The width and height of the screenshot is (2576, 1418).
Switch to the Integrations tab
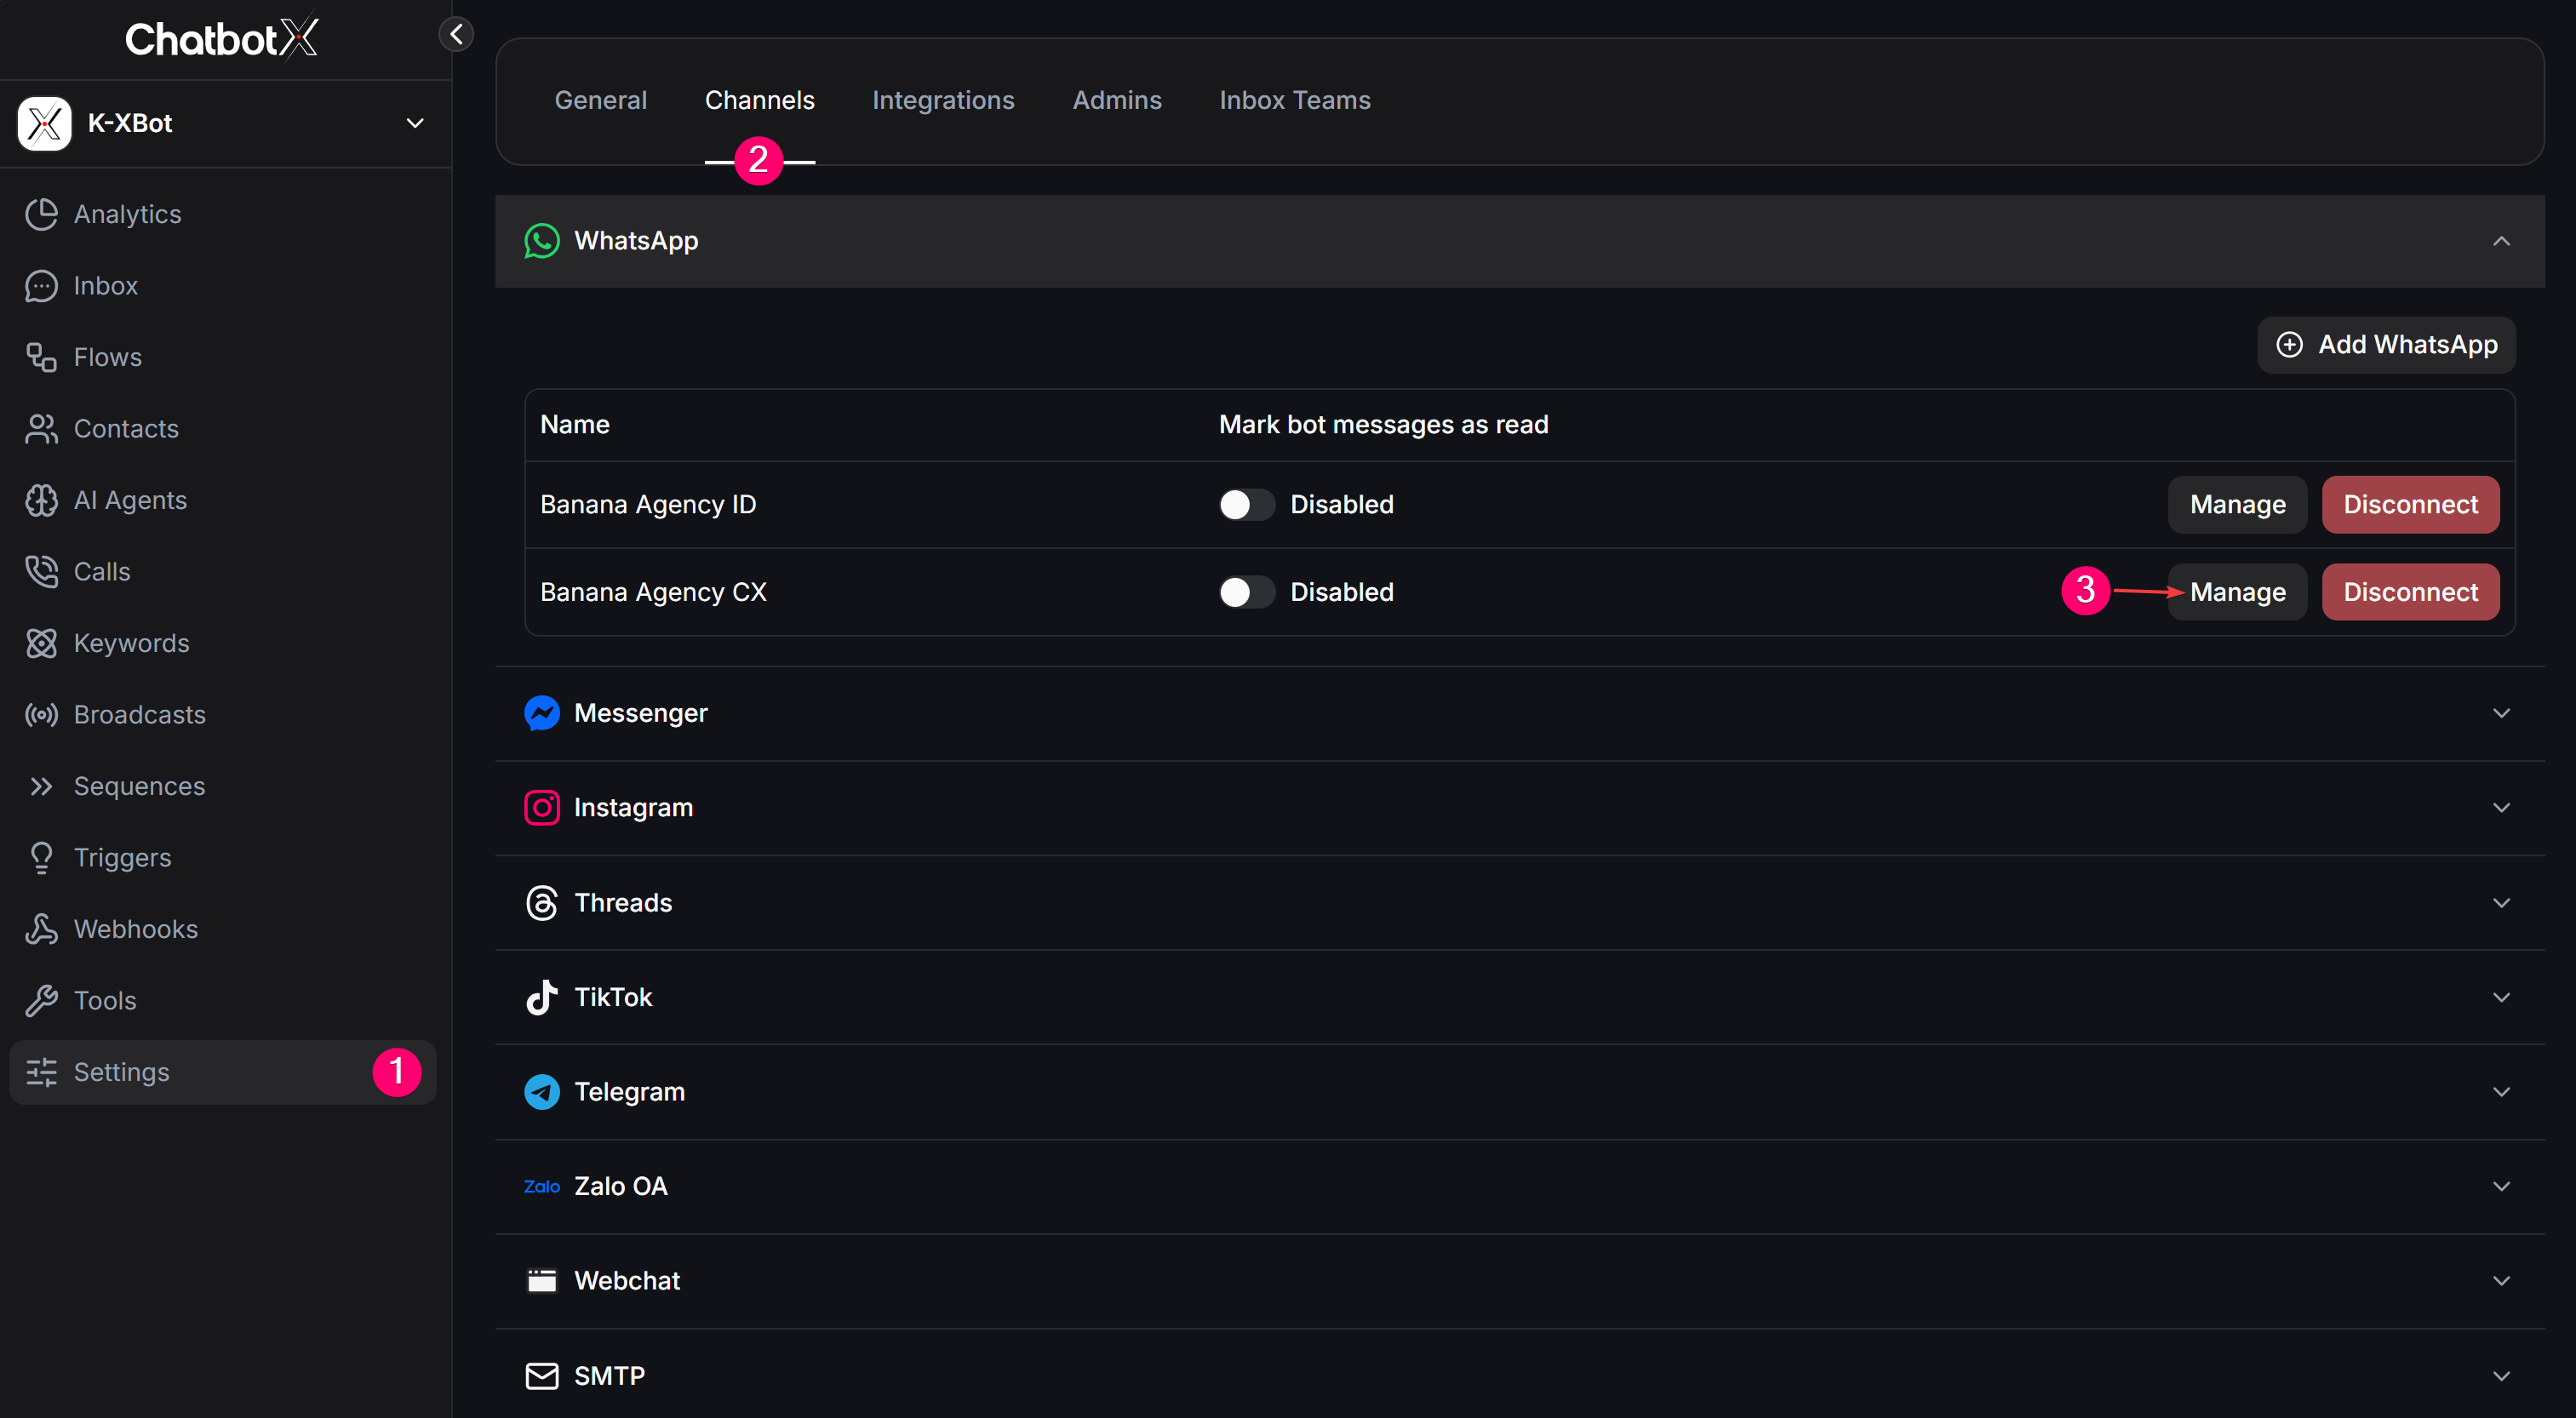[x=943, y=100]
